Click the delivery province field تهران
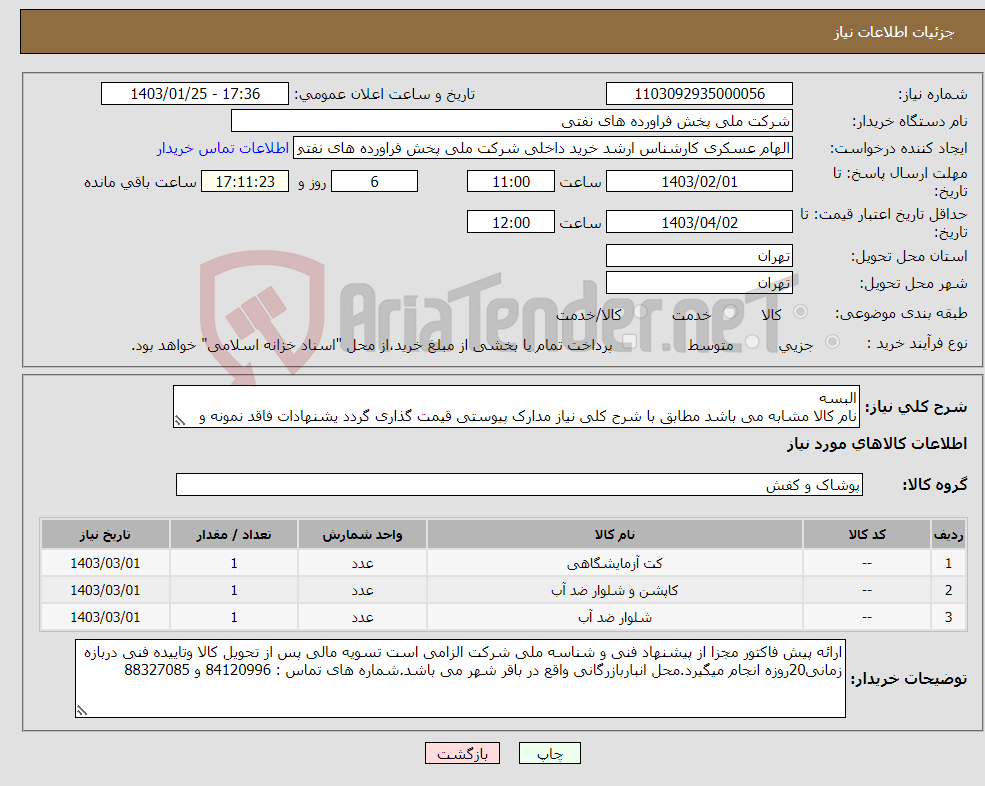Image resolution: width=985 pixels, height=786 pixels. pos(699,256)
